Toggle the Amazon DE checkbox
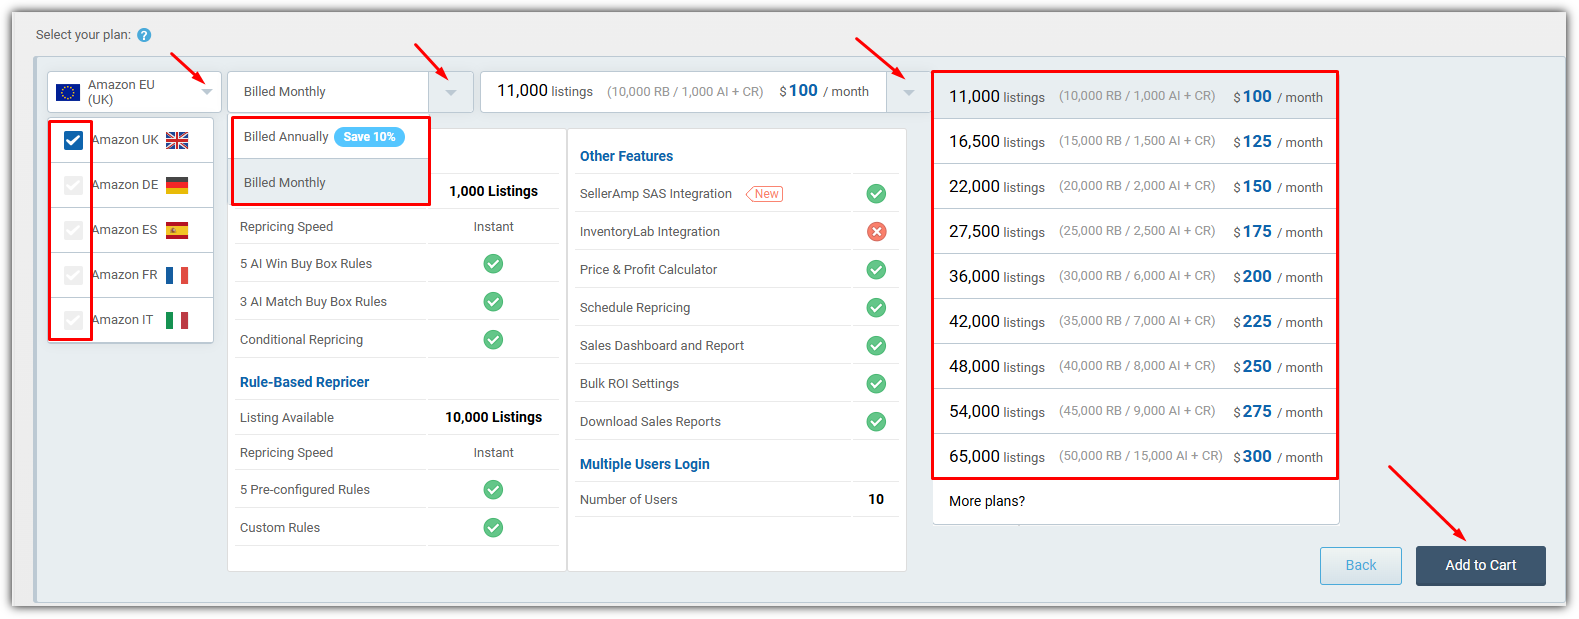Image resolution: width=1579 pixels, height=619 pixels. (73, 185)
